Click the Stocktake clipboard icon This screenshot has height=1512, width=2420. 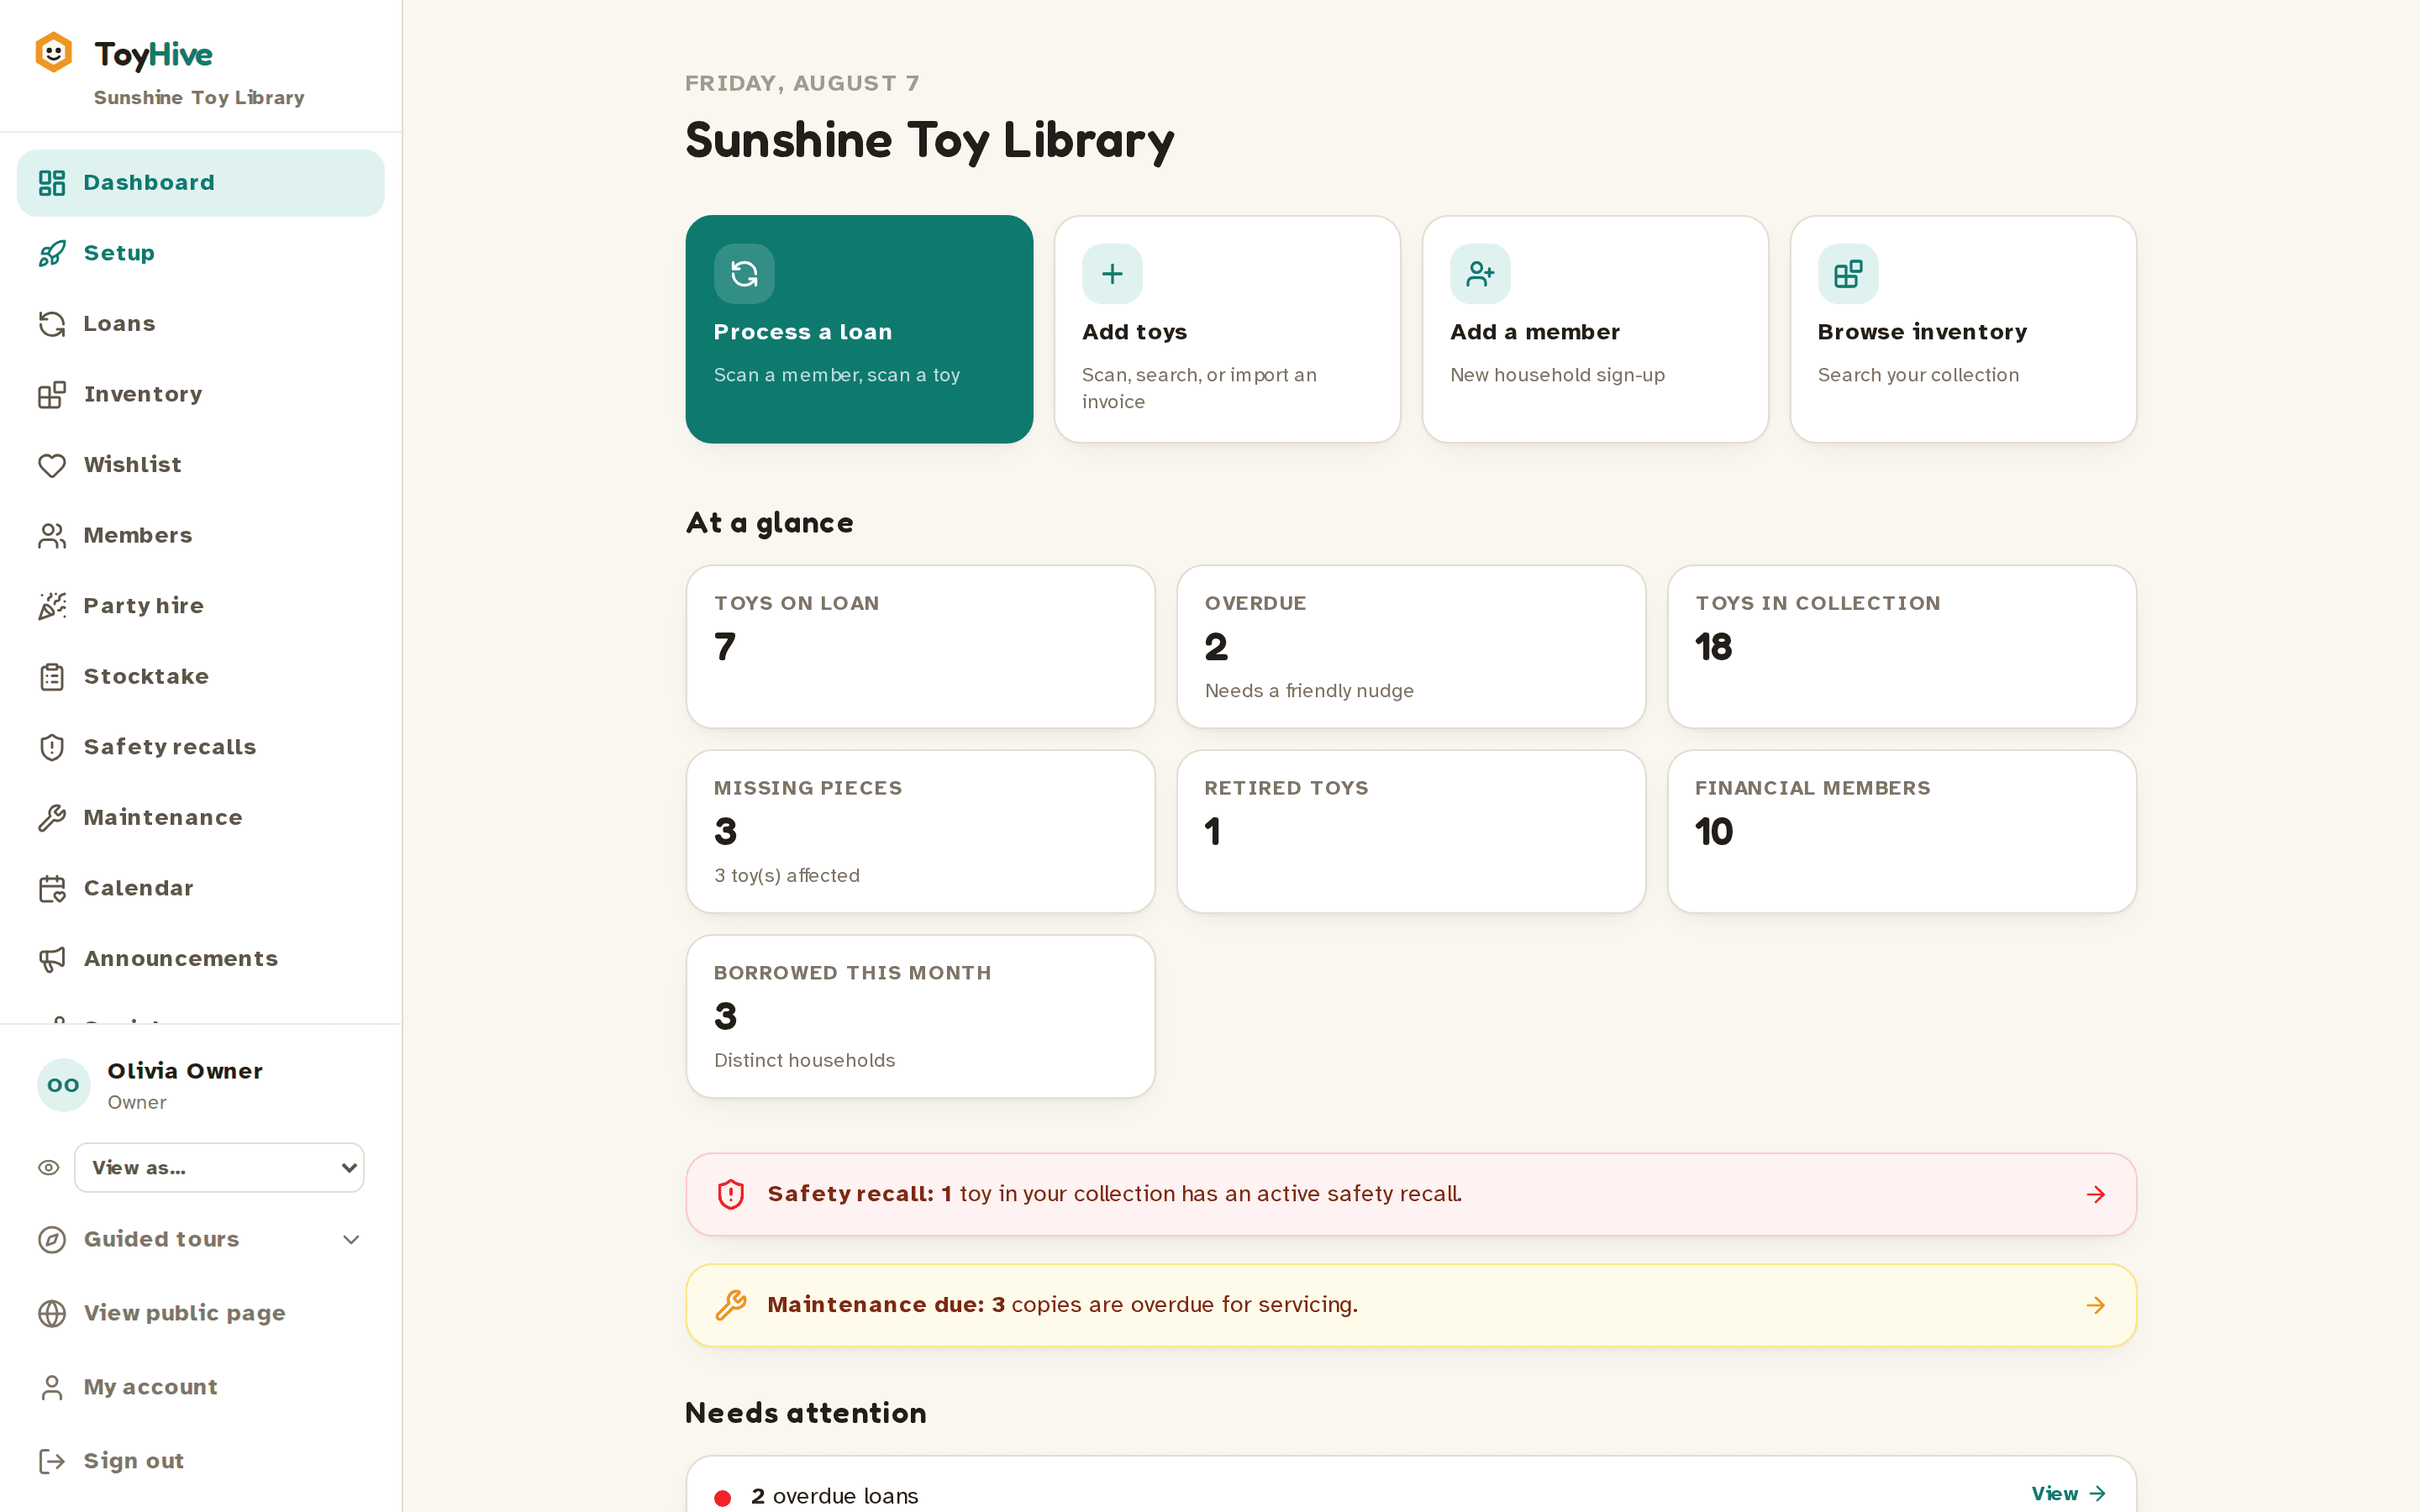click(52, 677)
